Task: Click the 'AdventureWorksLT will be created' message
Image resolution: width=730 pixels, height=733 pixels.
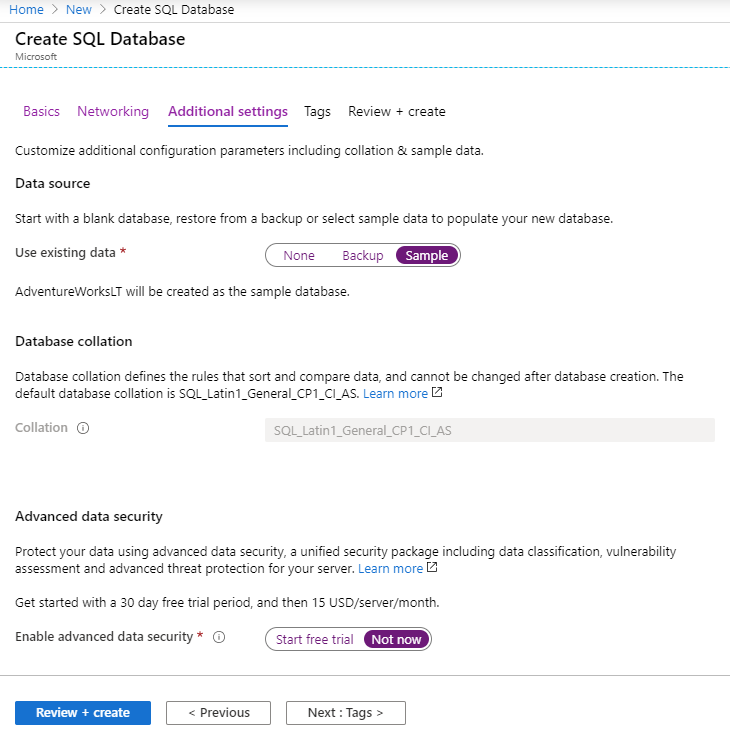Action: click(x=182, y=291)
